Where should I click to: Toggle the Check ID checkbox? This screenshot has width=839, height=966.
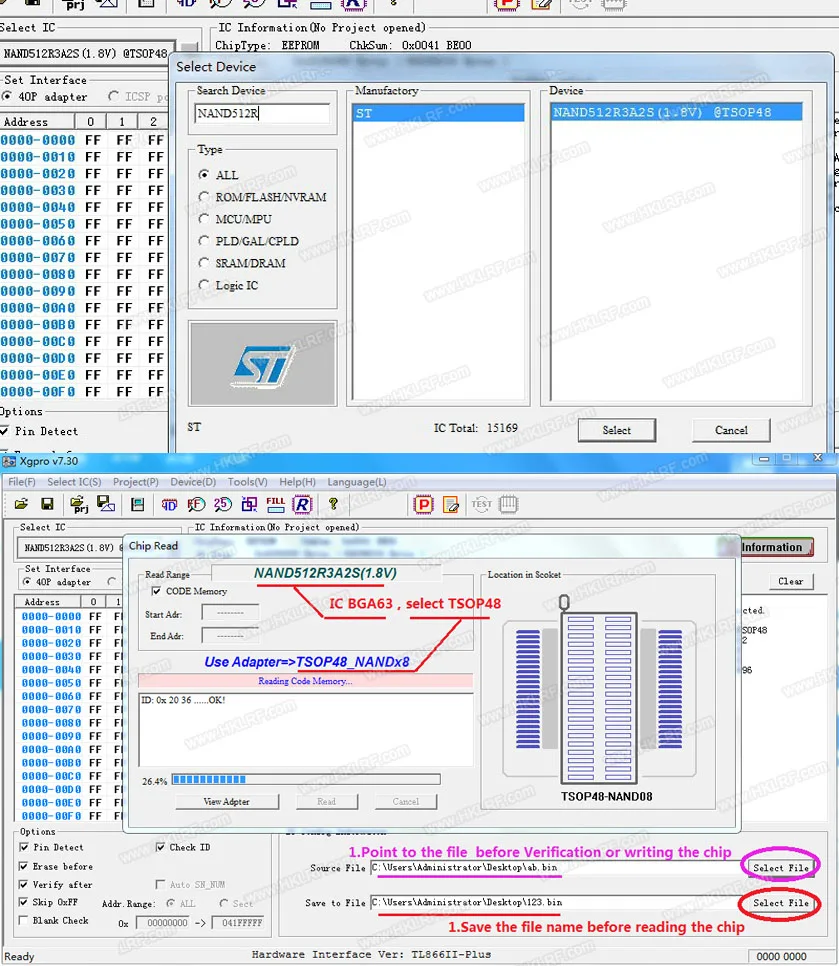(x=160, y=847)
